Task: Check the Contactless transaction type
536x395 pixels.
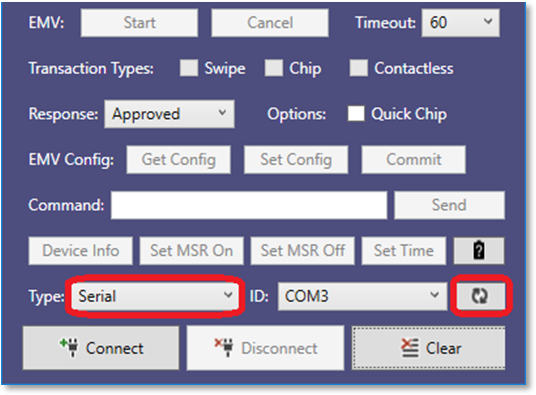Action: (359, 68)
